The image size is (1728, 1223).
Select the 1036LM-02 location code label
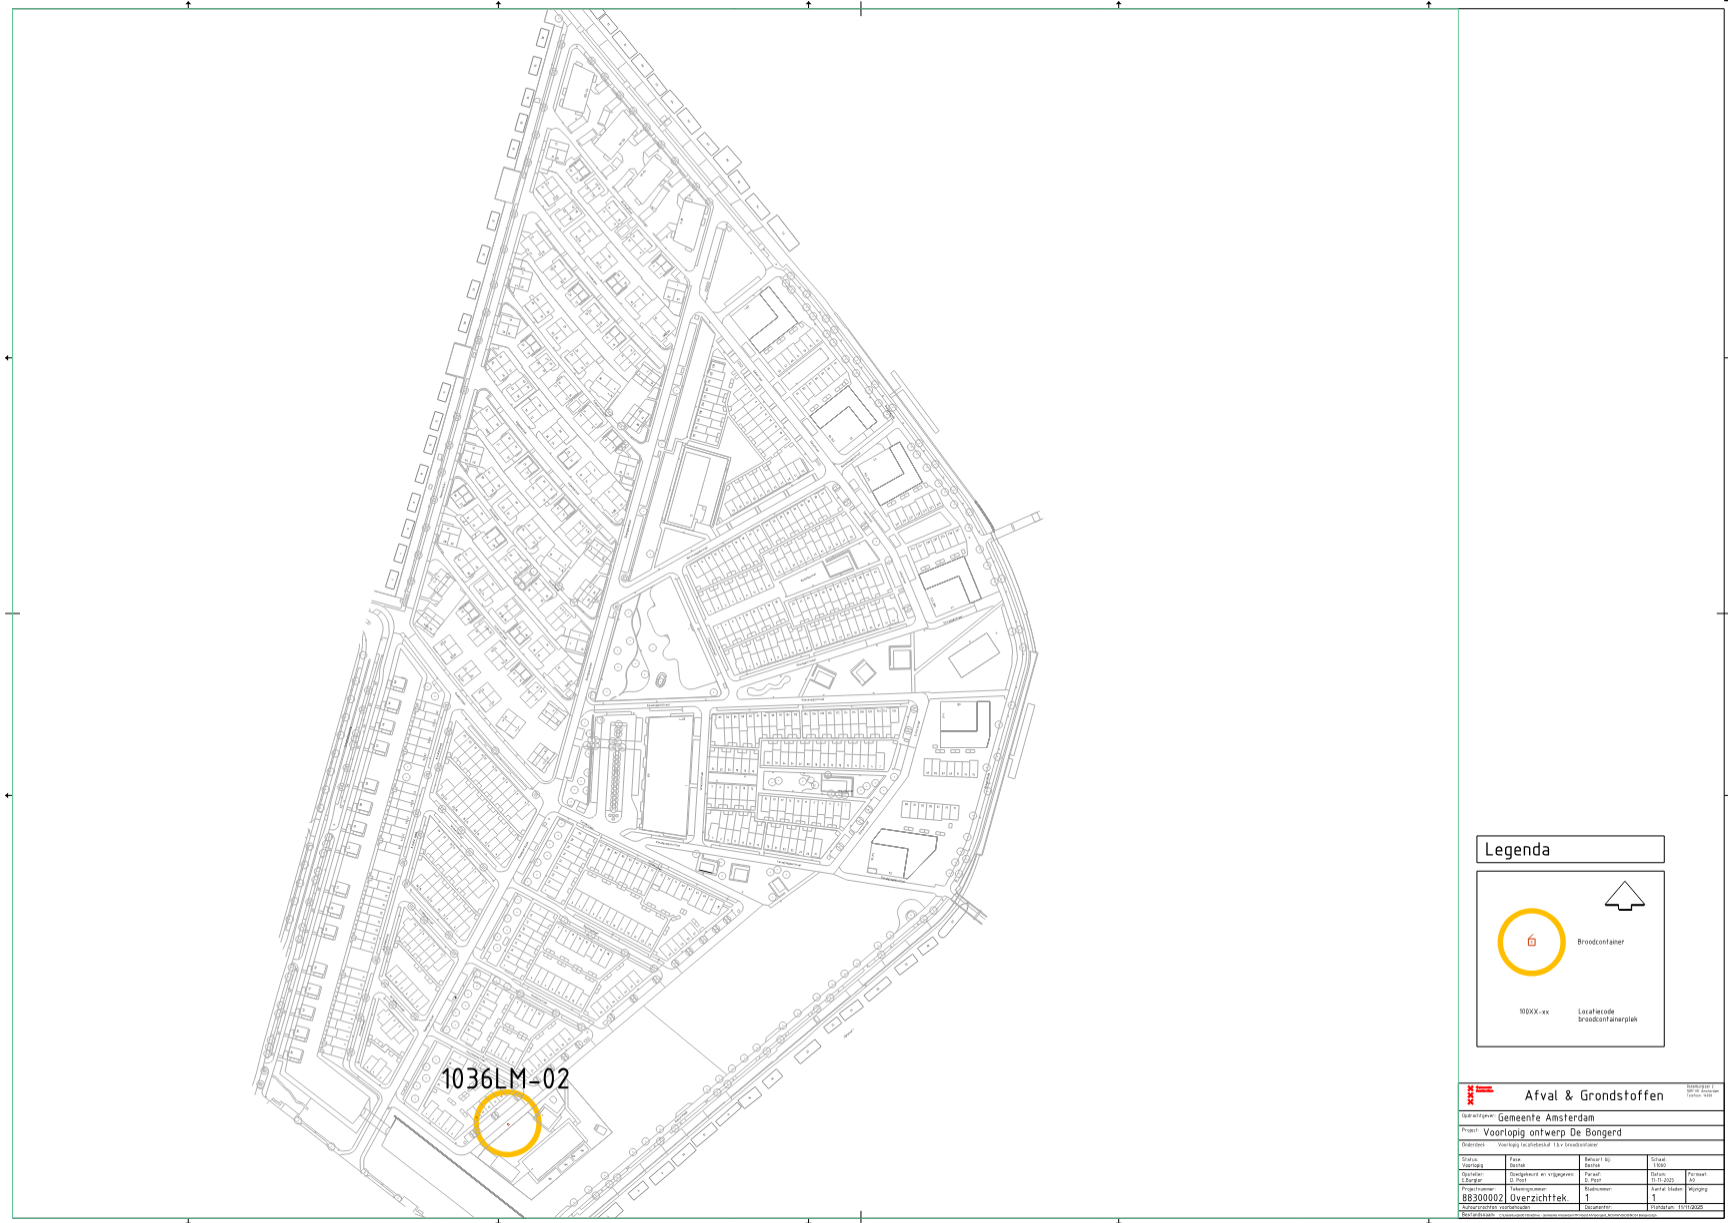(505, 1079)
